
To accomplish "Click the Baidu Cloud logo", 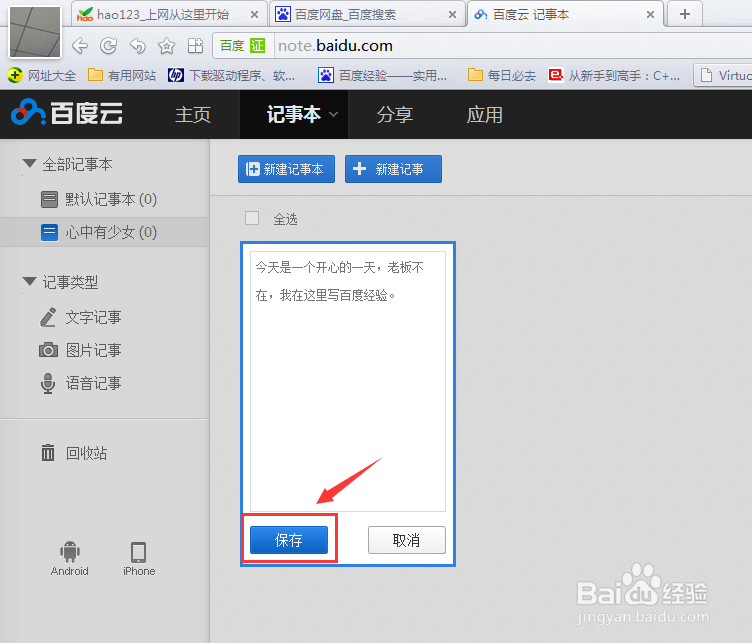I will click(x=67, y=113).
